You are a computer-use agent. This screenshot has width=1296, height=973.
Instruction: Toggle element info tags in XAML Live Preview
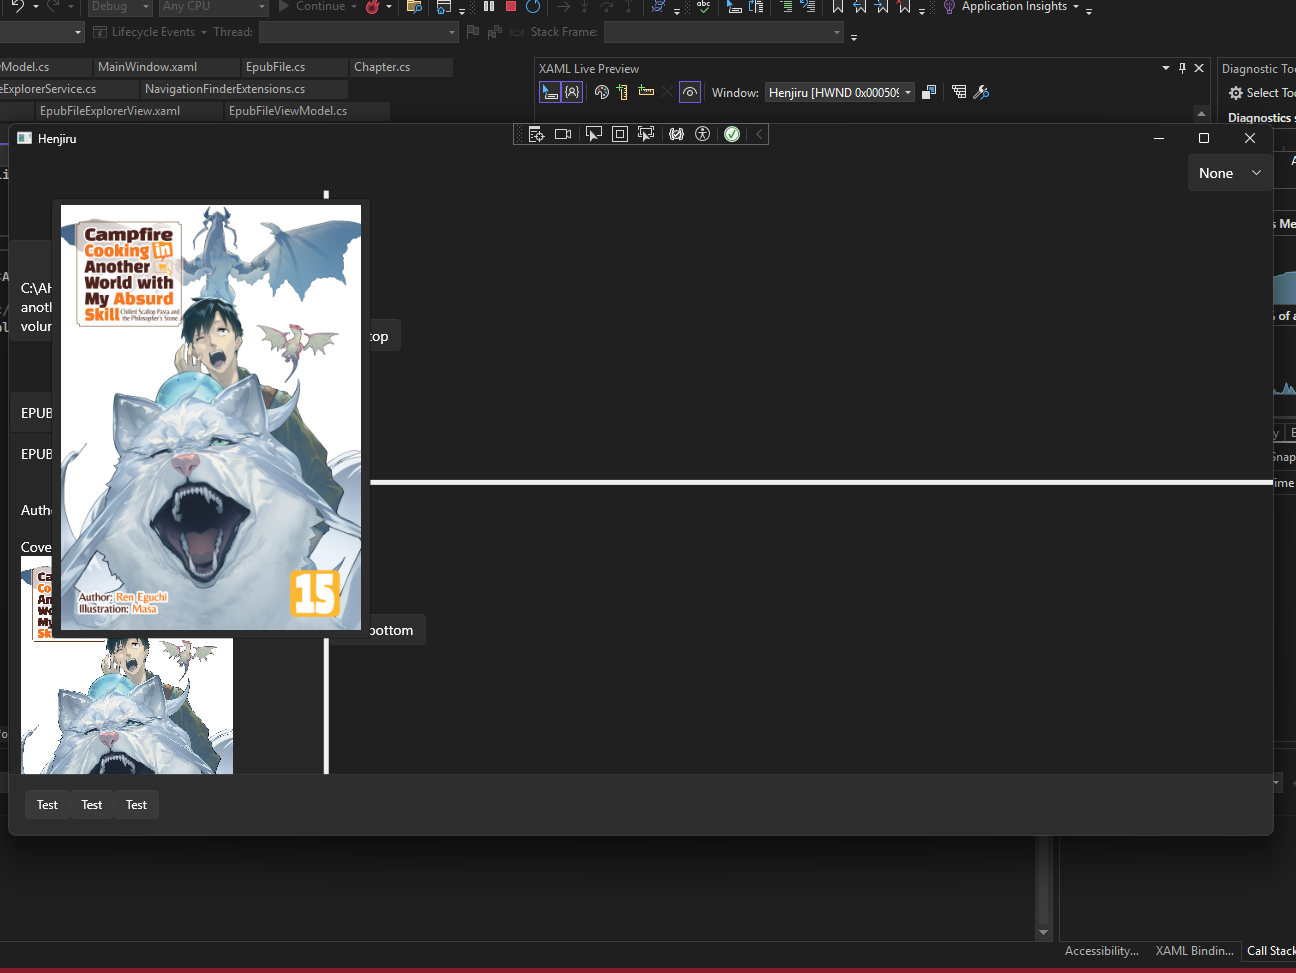coord(572,92)
